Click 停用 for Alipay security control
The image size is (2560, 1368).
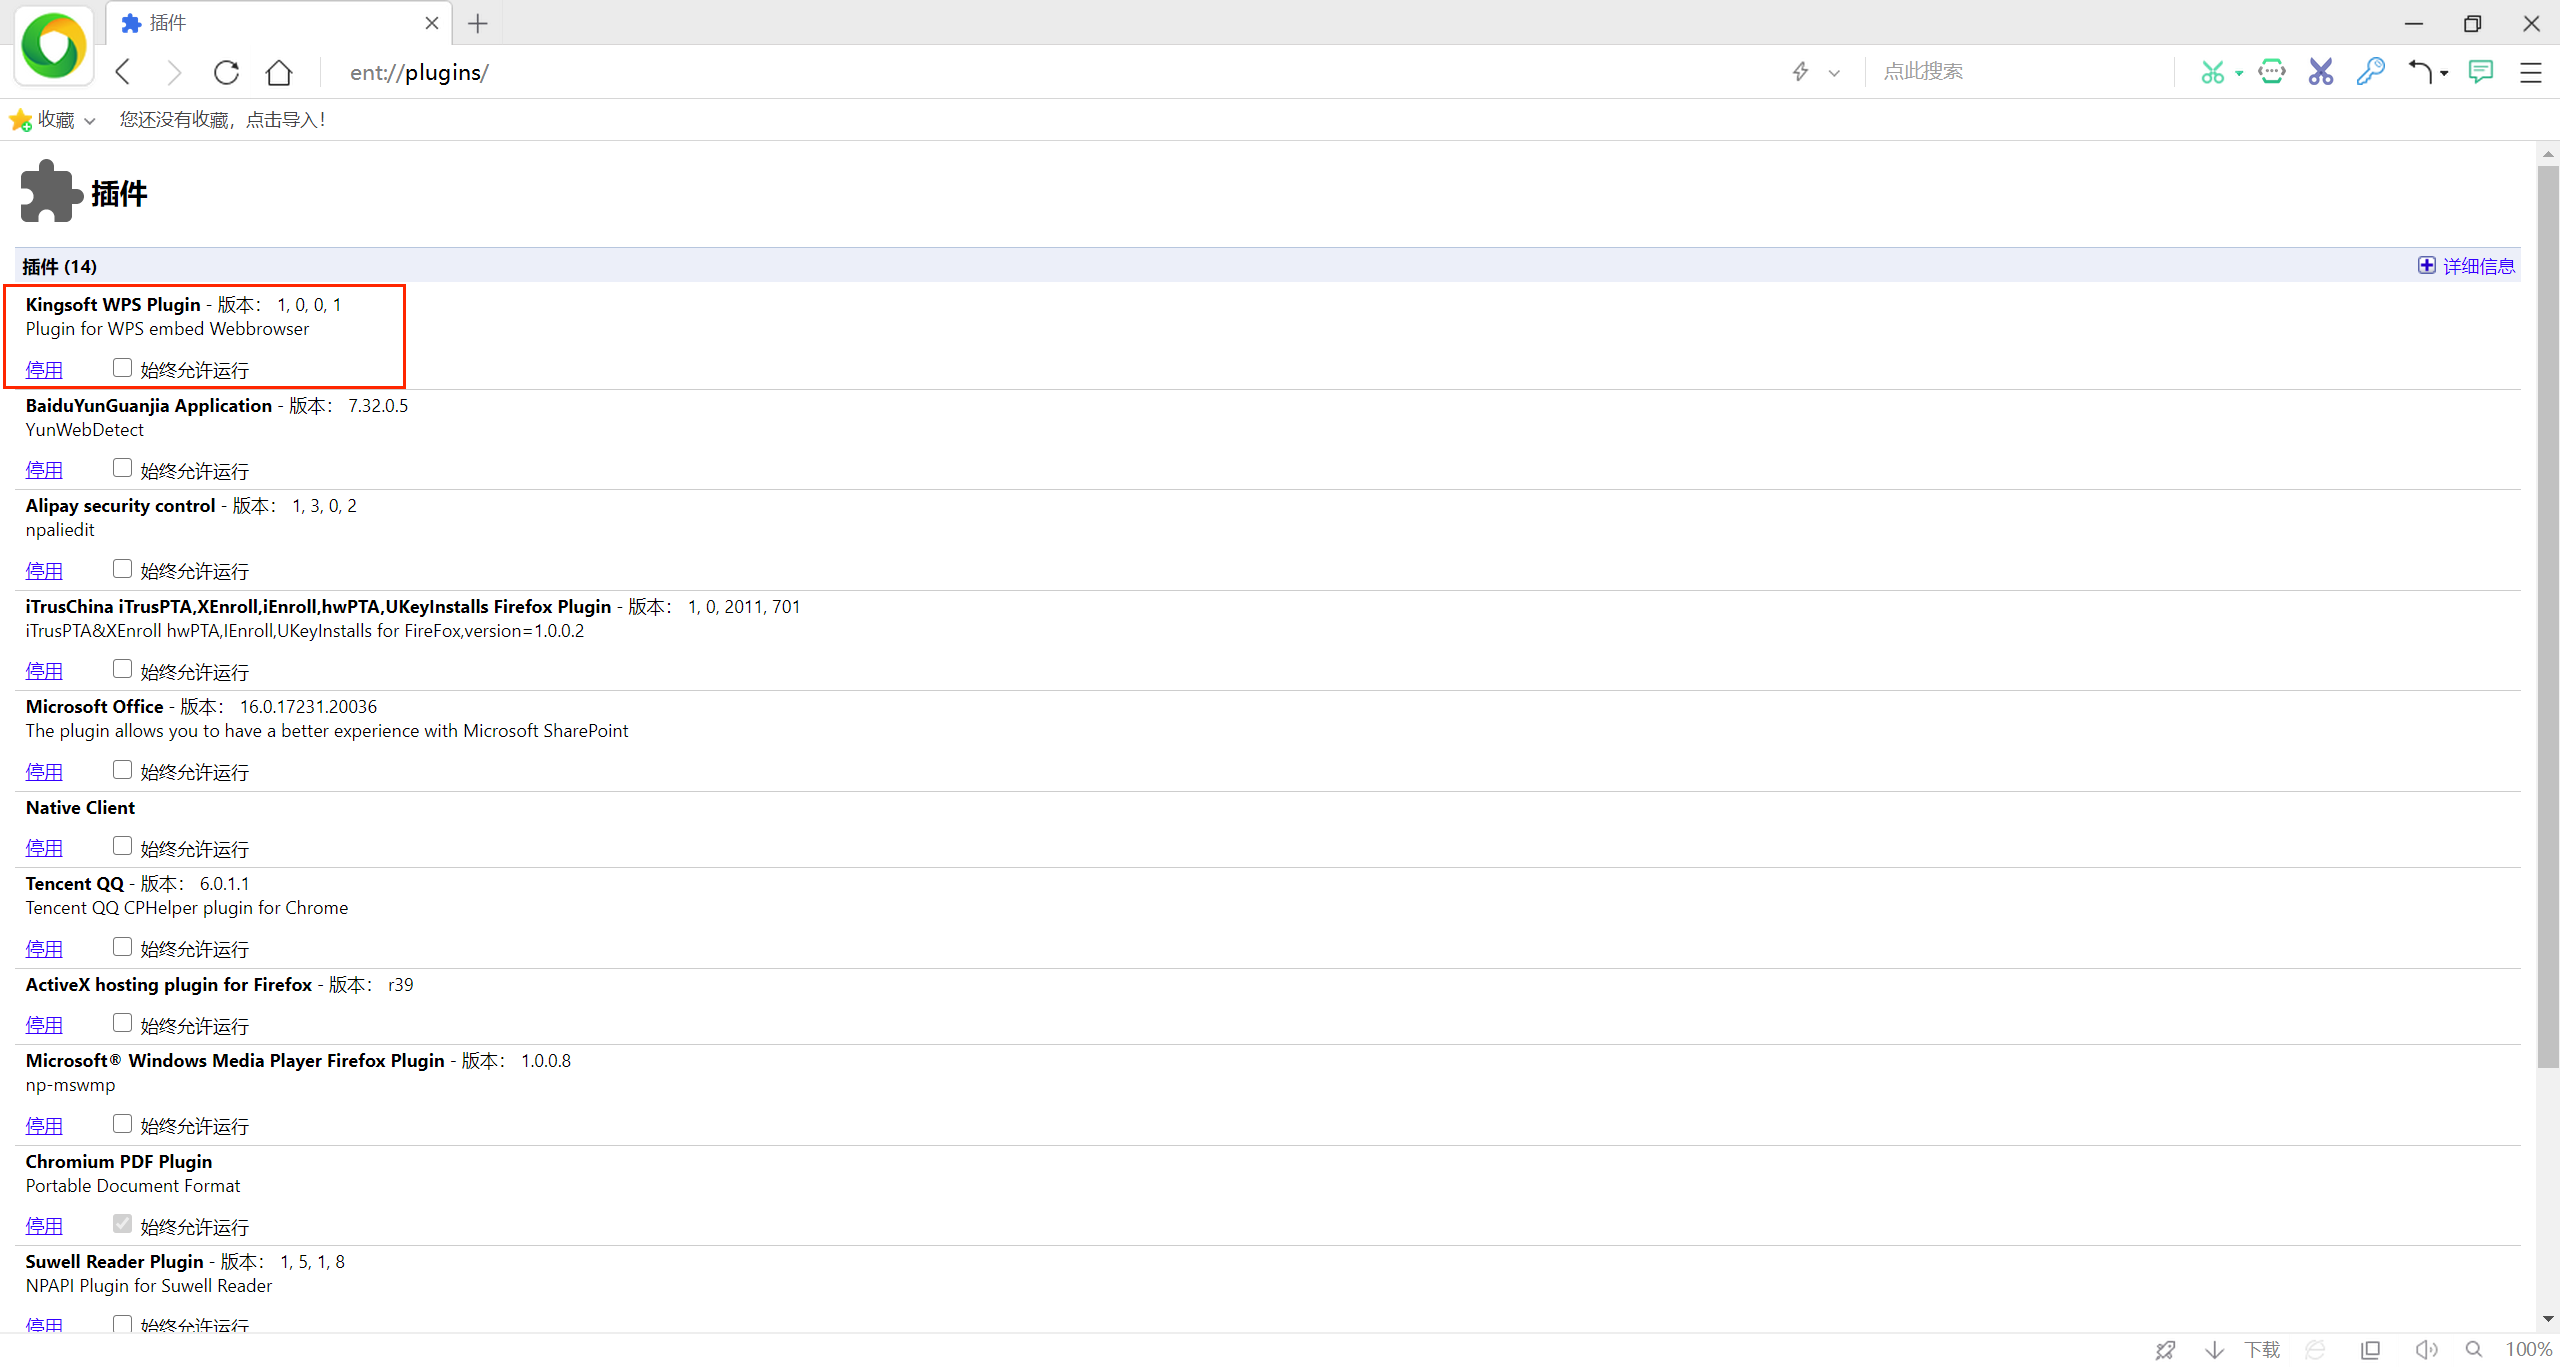pos(44,571)
